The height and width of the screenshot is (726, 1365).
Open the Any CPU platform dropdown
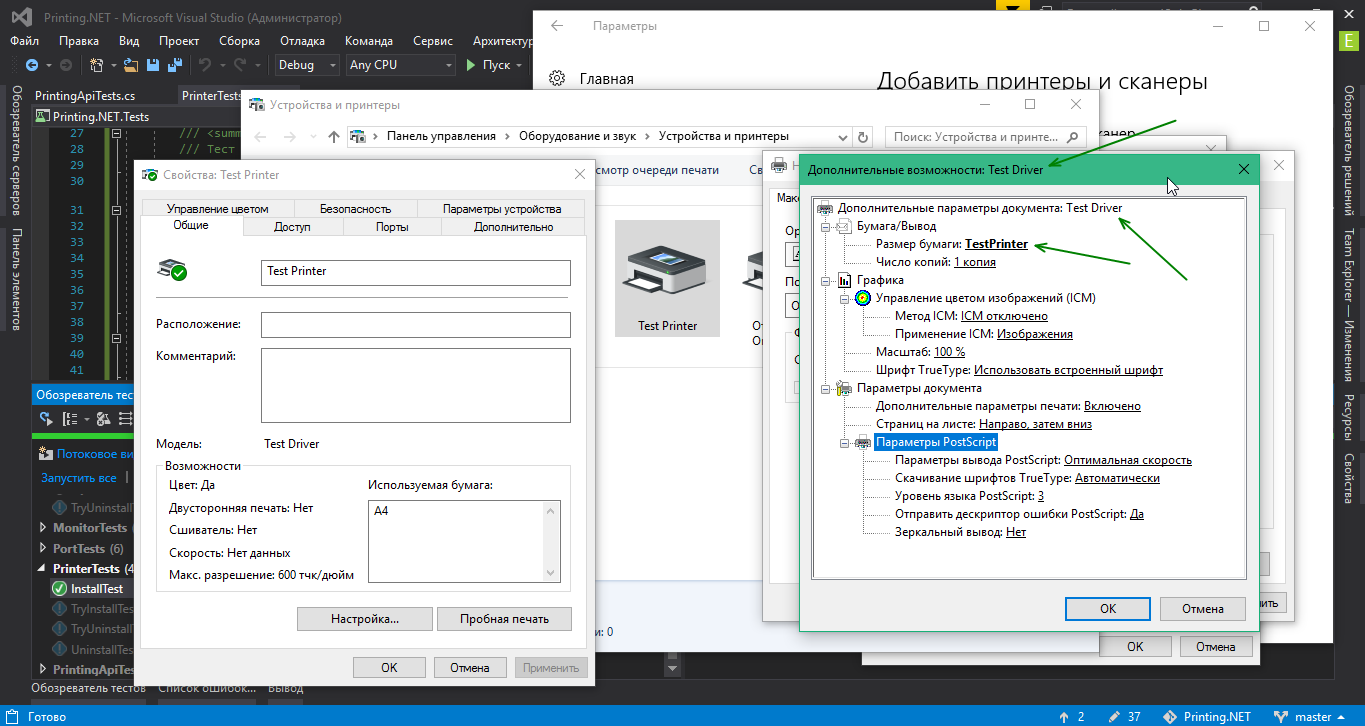(x=400, y=65)
